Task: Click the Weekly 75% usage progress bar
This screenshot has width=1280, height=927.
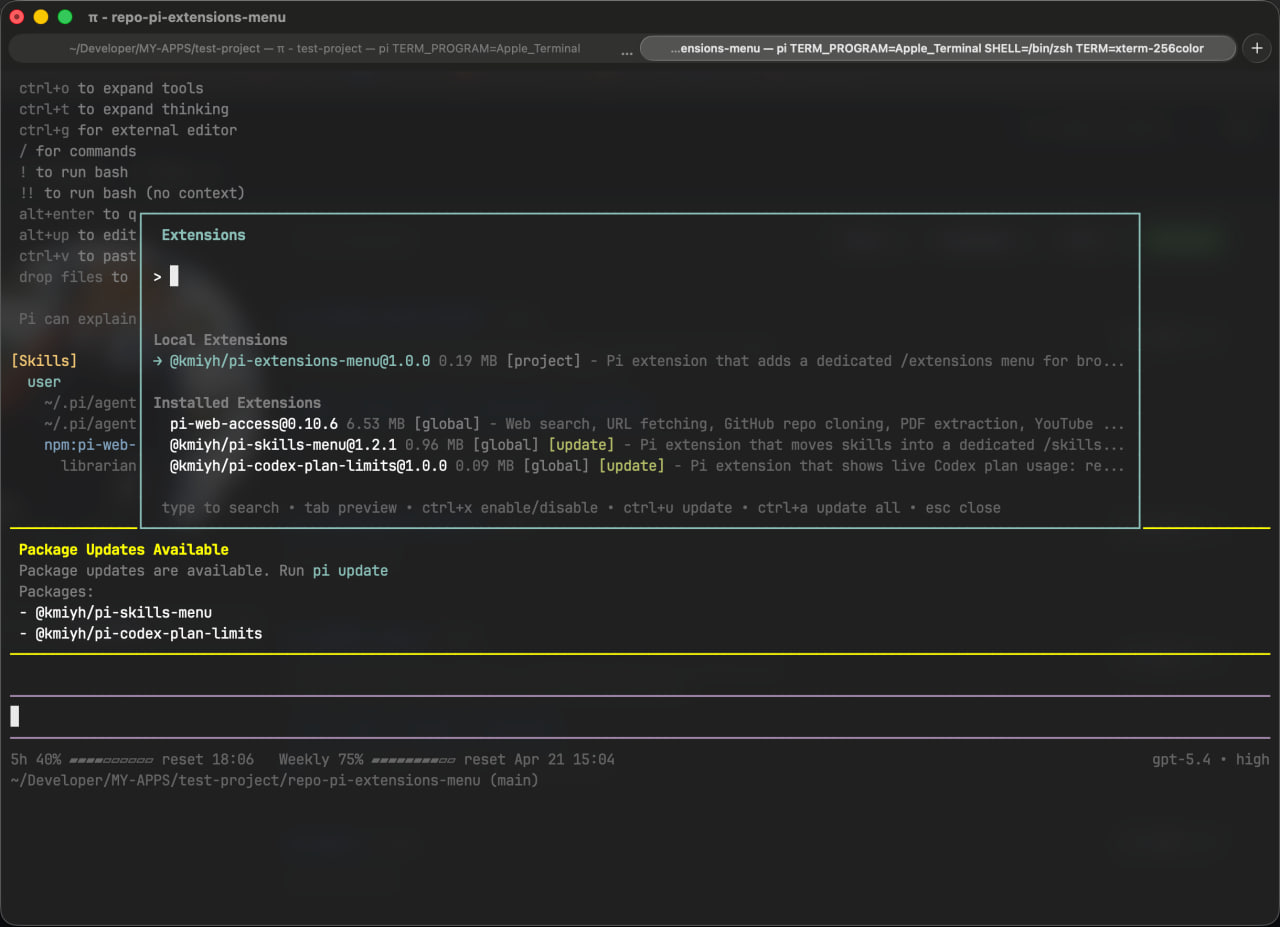Action: [x=413, y=760]
